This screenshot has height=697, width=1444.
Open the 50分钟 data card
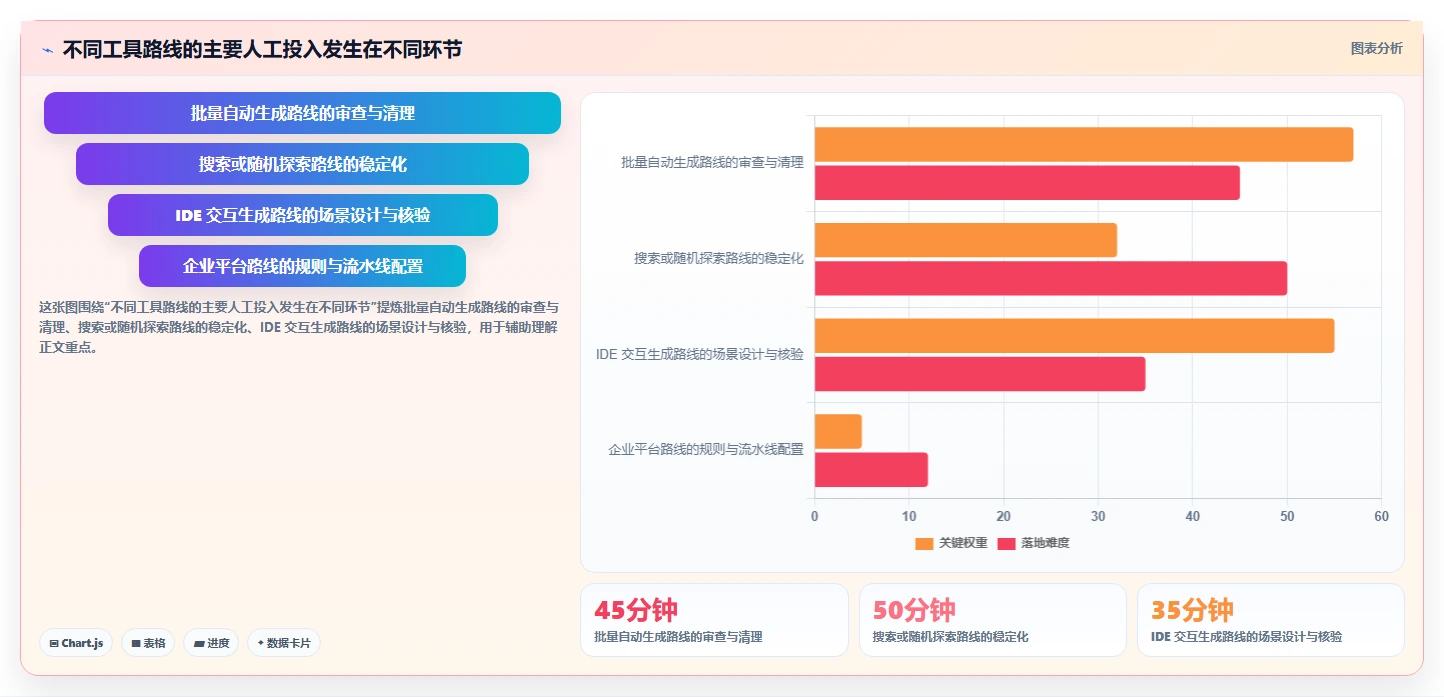click(x=993, y=620)
